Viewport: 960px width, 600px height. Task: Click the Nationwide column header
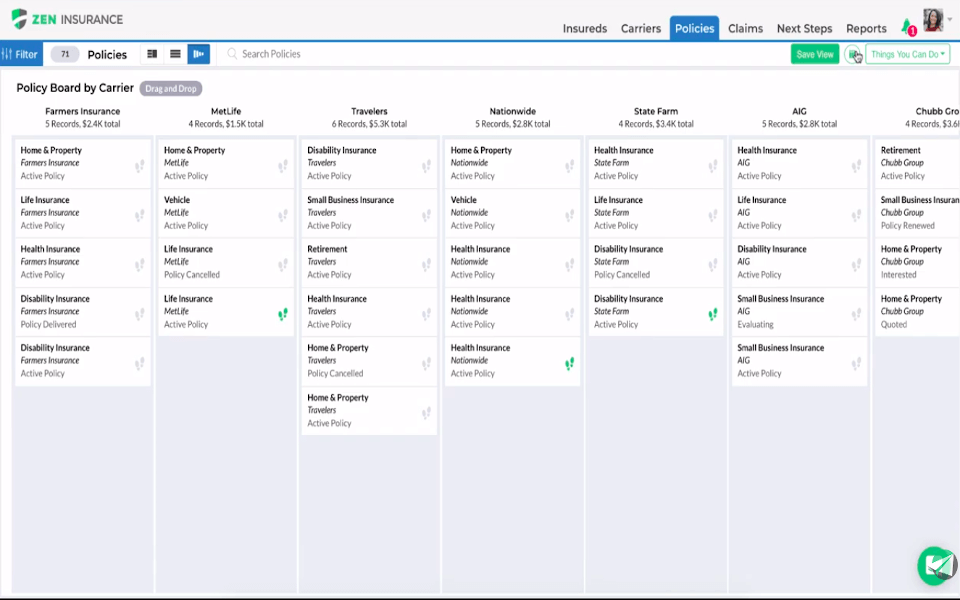click(512, 111)
